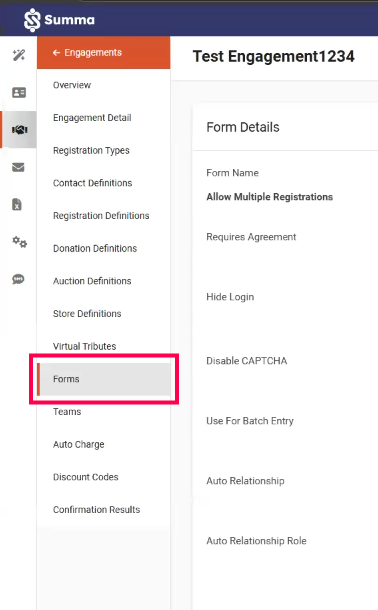
Task: Select Auction Definitions
Action: pyautogui.click(x=92, y=281)
